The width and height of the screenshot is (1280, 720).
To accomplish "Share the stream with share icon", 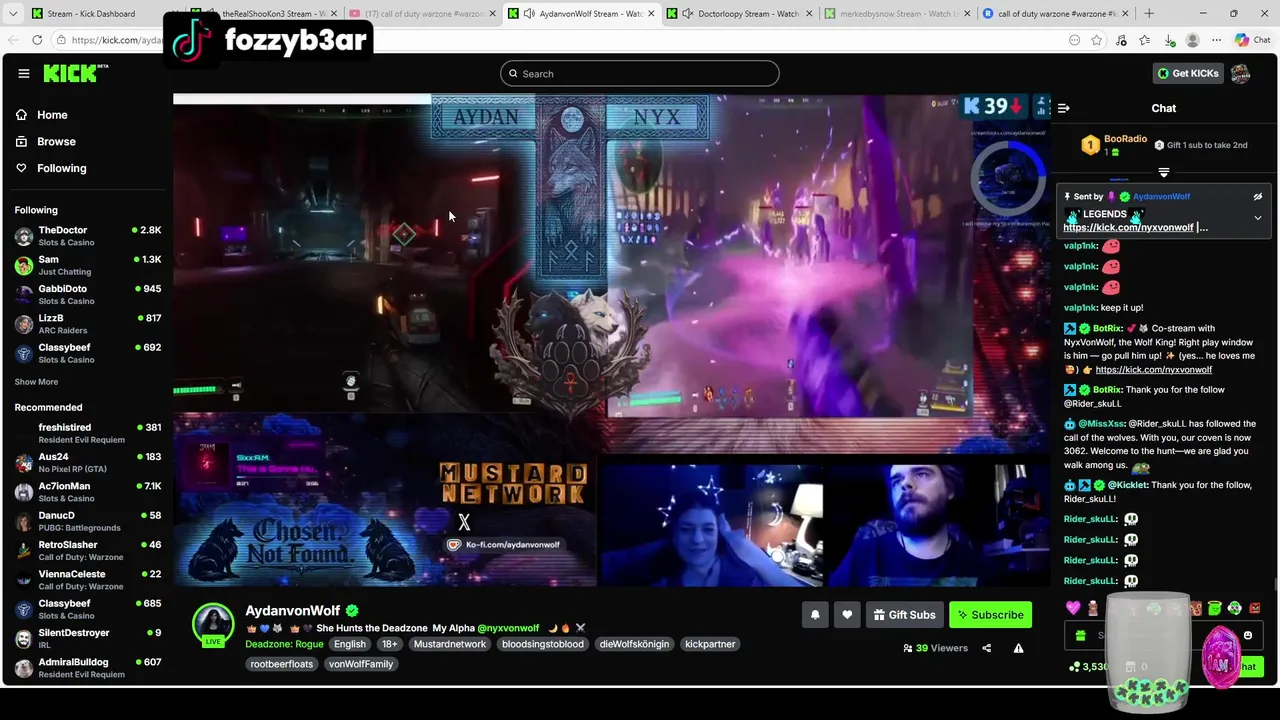I will tap(986, 648).
